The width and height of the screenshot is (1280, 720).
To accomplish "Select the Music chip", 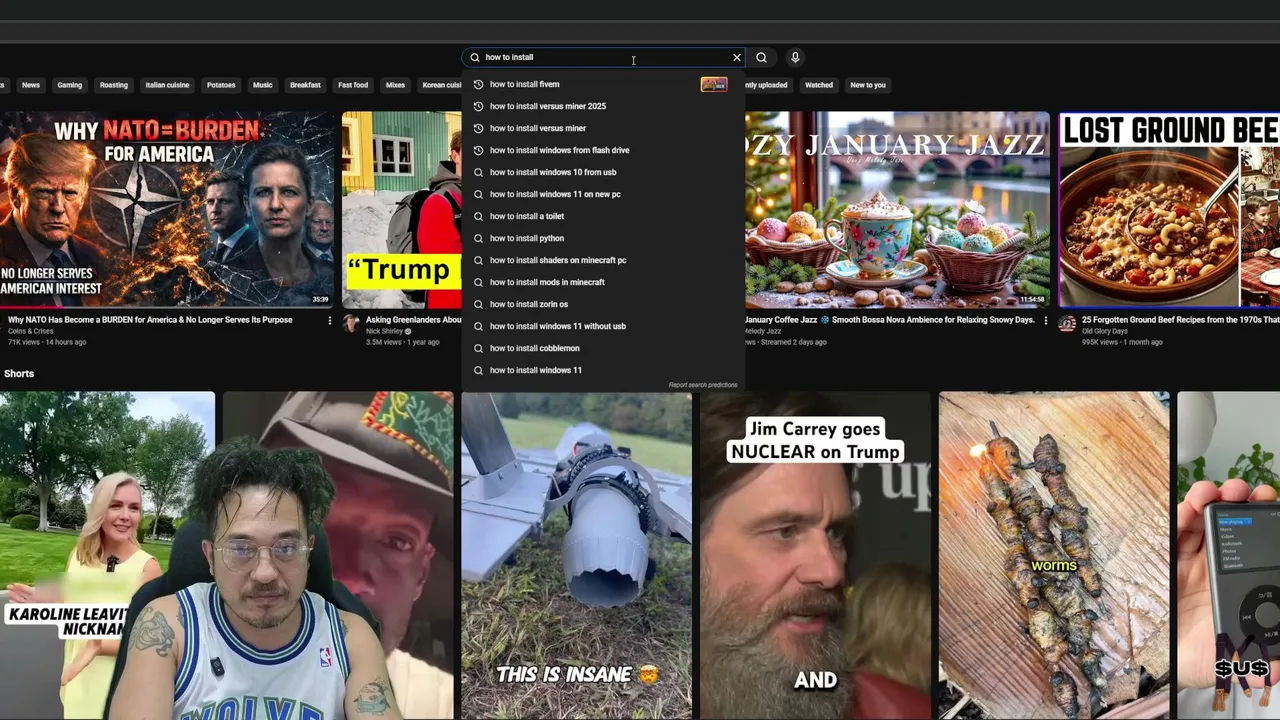I will pos(263,85).
